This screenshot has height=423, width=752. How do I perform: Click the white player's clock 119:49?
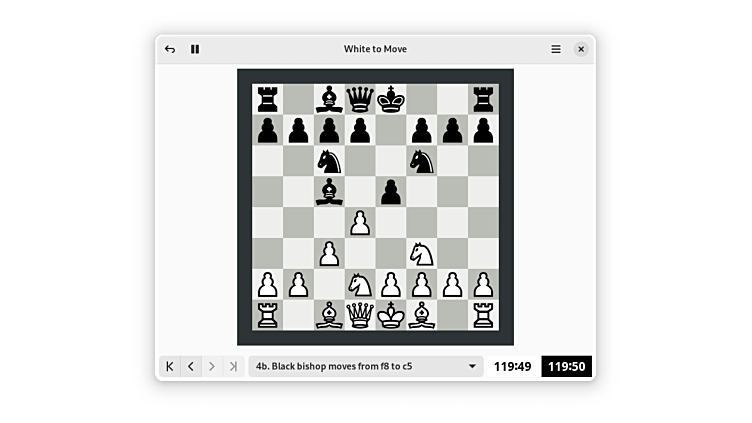coord(512,367)
